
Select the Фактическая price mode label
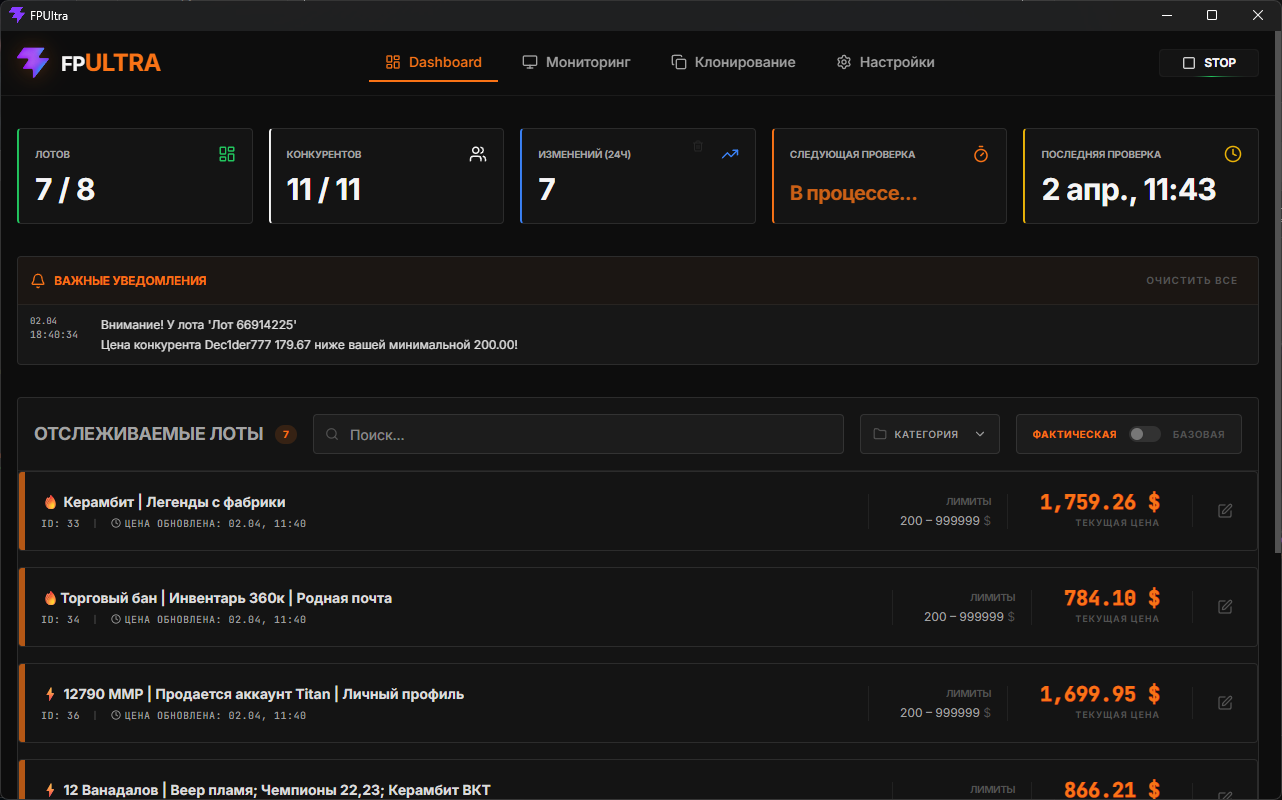pos(1074,434)
